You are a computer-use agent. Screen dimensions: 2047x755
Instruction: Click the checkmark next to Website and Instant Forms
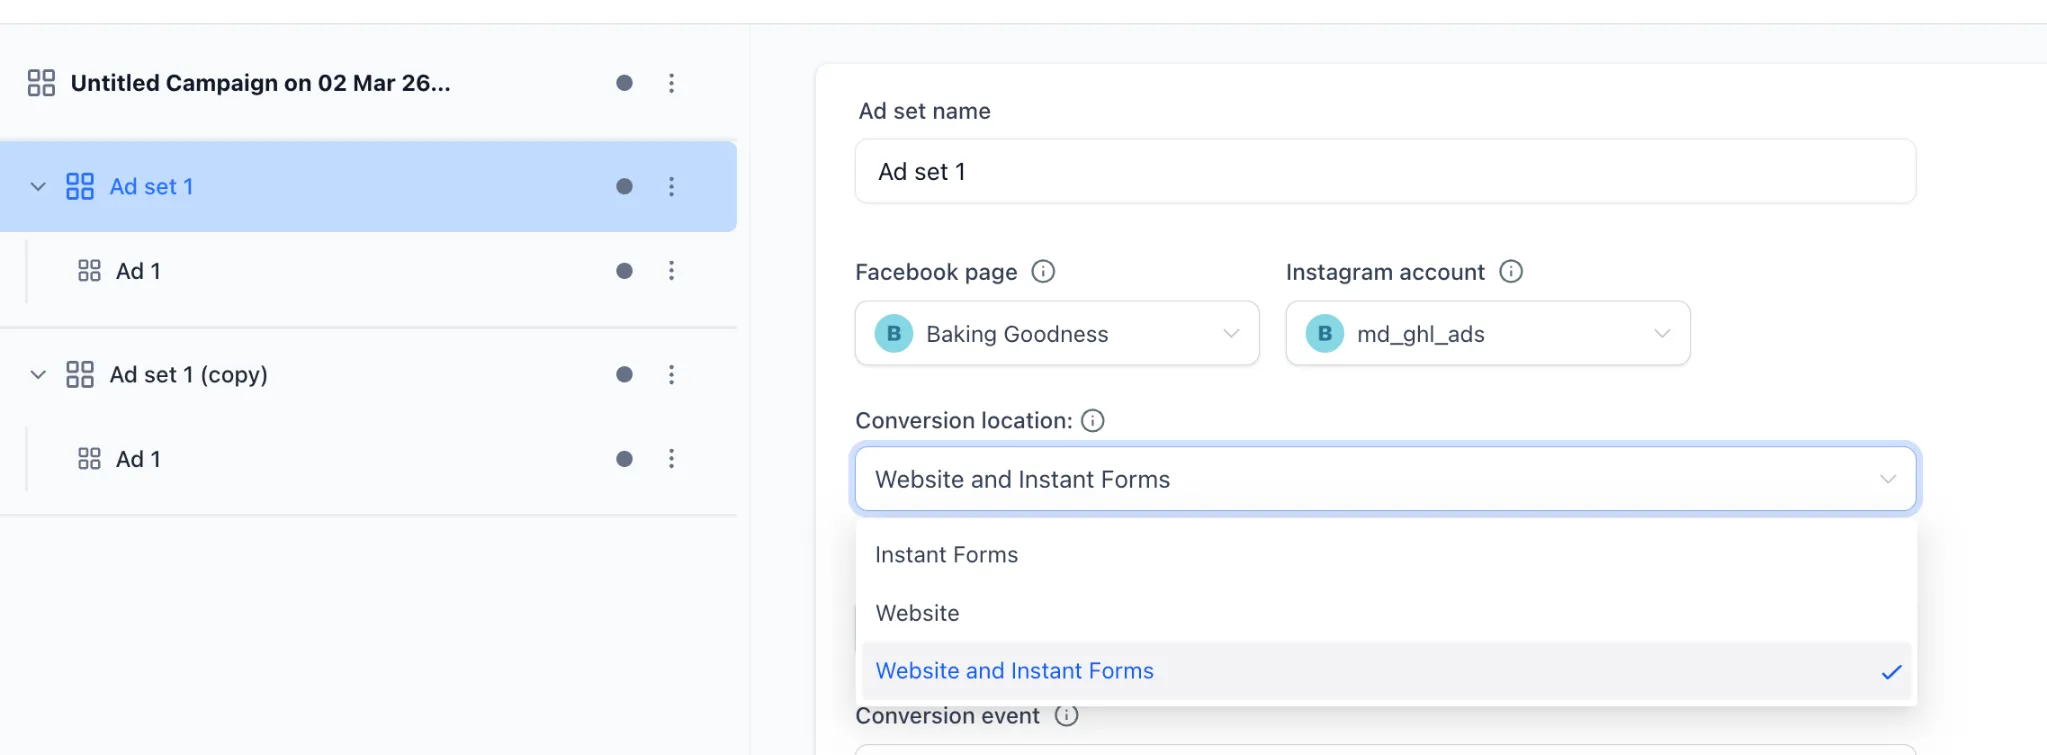1891,671
